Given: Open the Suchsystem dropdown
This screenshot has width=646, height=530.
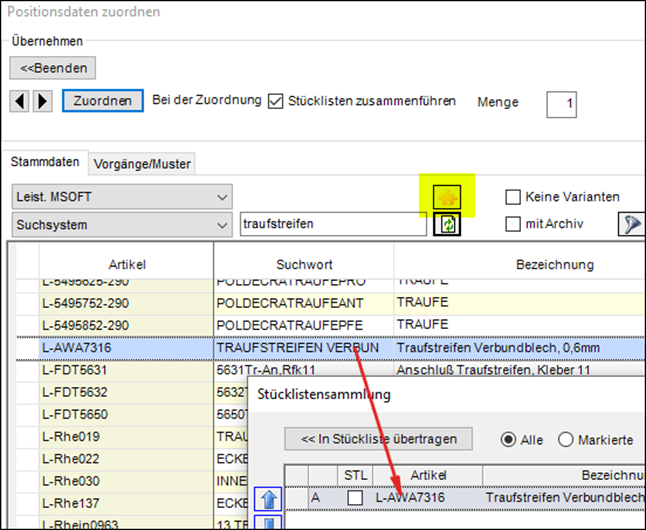Looking at the screenshot, I should 122,224.
